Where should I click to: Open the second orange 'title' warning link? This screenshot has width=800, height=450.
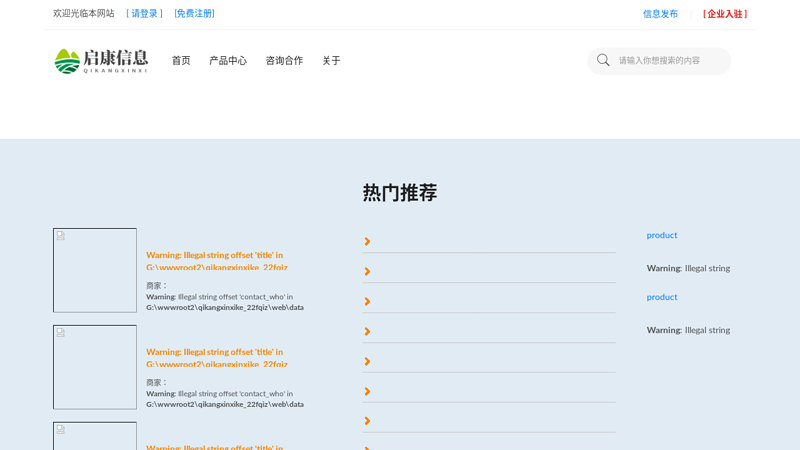coord(217,358)
